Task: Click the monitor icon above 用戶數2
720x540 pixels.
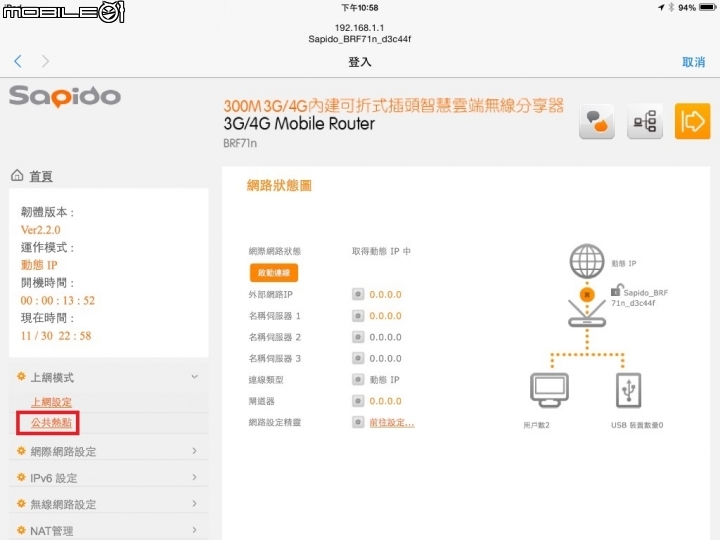Action: (549, 390)
